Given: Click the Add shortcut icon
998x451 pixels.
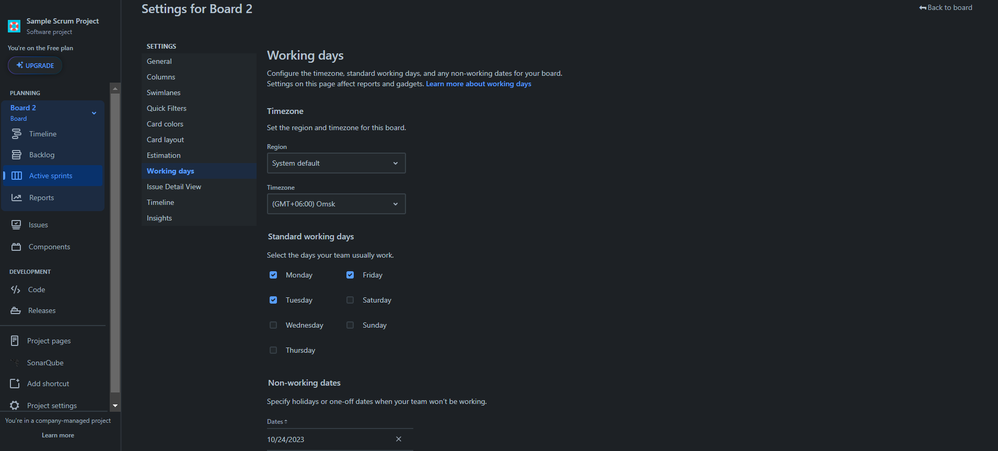Looking at the screenshot, I should [15, 384].
